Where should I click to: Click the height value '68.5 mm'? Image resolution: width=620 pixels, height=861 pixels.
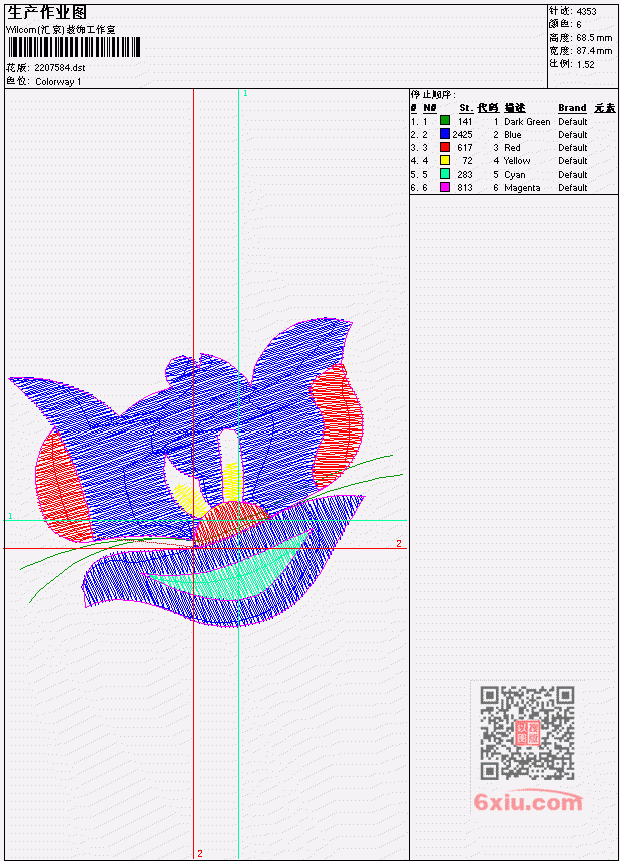(594, 38)
